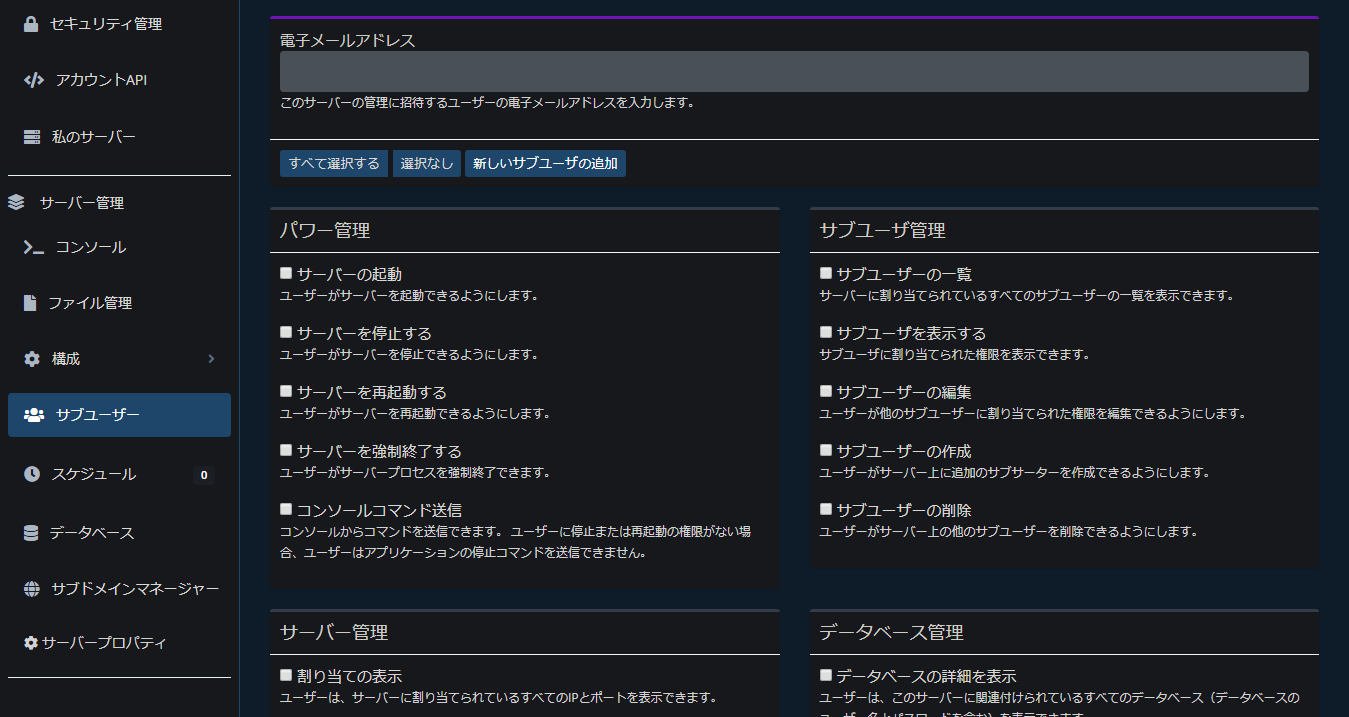This screenshot has height=717, width=1349.
Task: Check the サーバーを停止する permission
Action: tap(286, 332)
